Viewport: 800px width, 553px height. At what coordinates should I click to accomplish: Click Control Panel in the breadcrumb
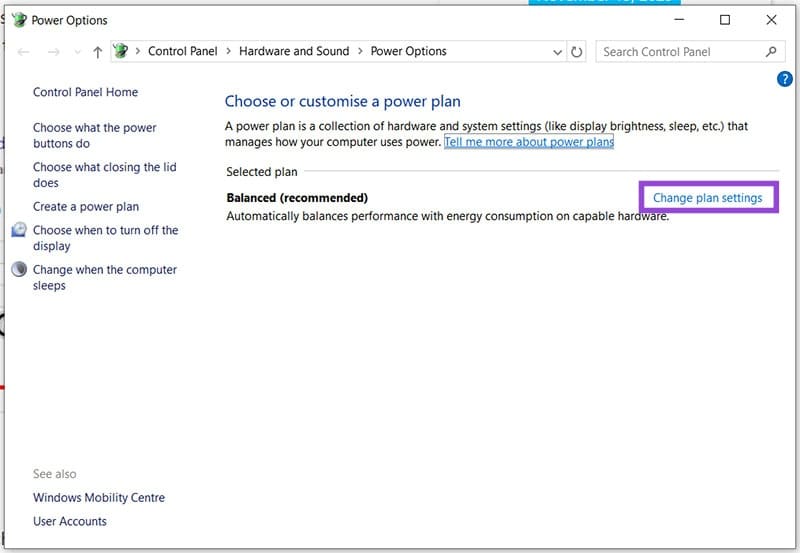[x=182, y=51]
